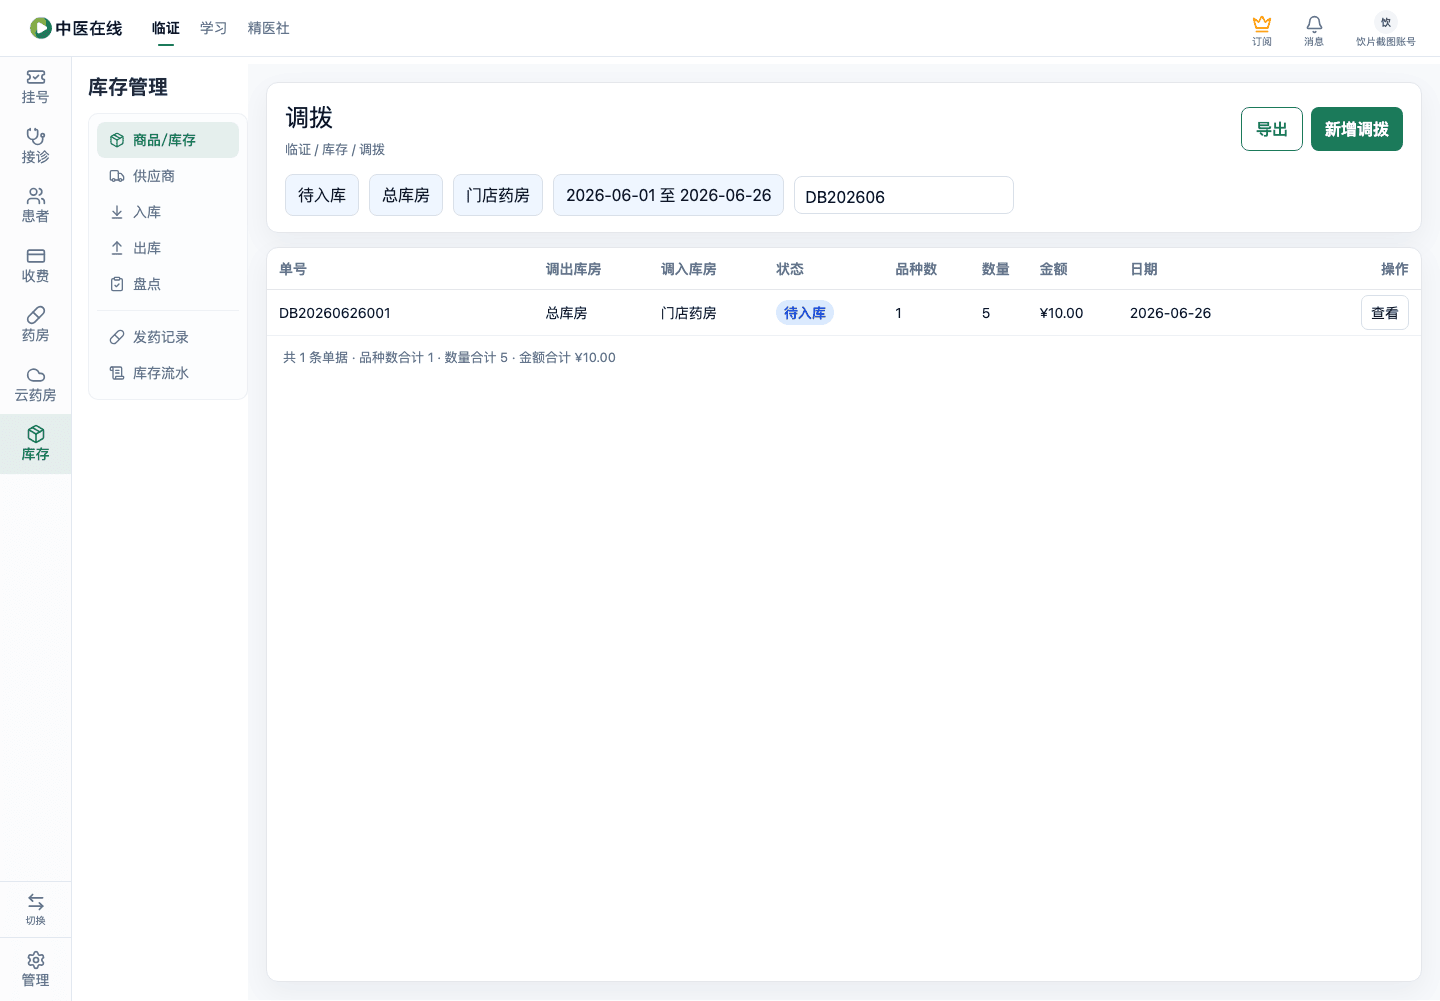Image resolution: width=1440 pixels, height=1001 pixels.
Task: Open the date range 2026-06-01 至 2026-06-26 picker
Action: (x=669, y=195)
